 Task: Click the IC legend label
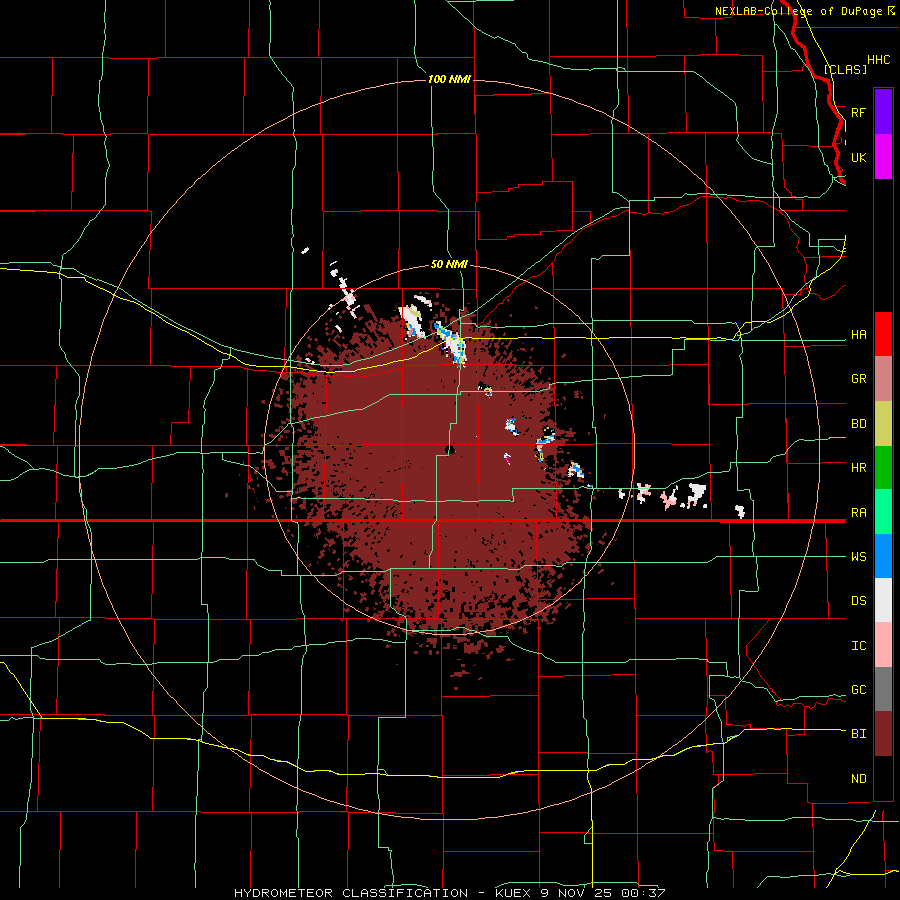click(x=858, y=646)
